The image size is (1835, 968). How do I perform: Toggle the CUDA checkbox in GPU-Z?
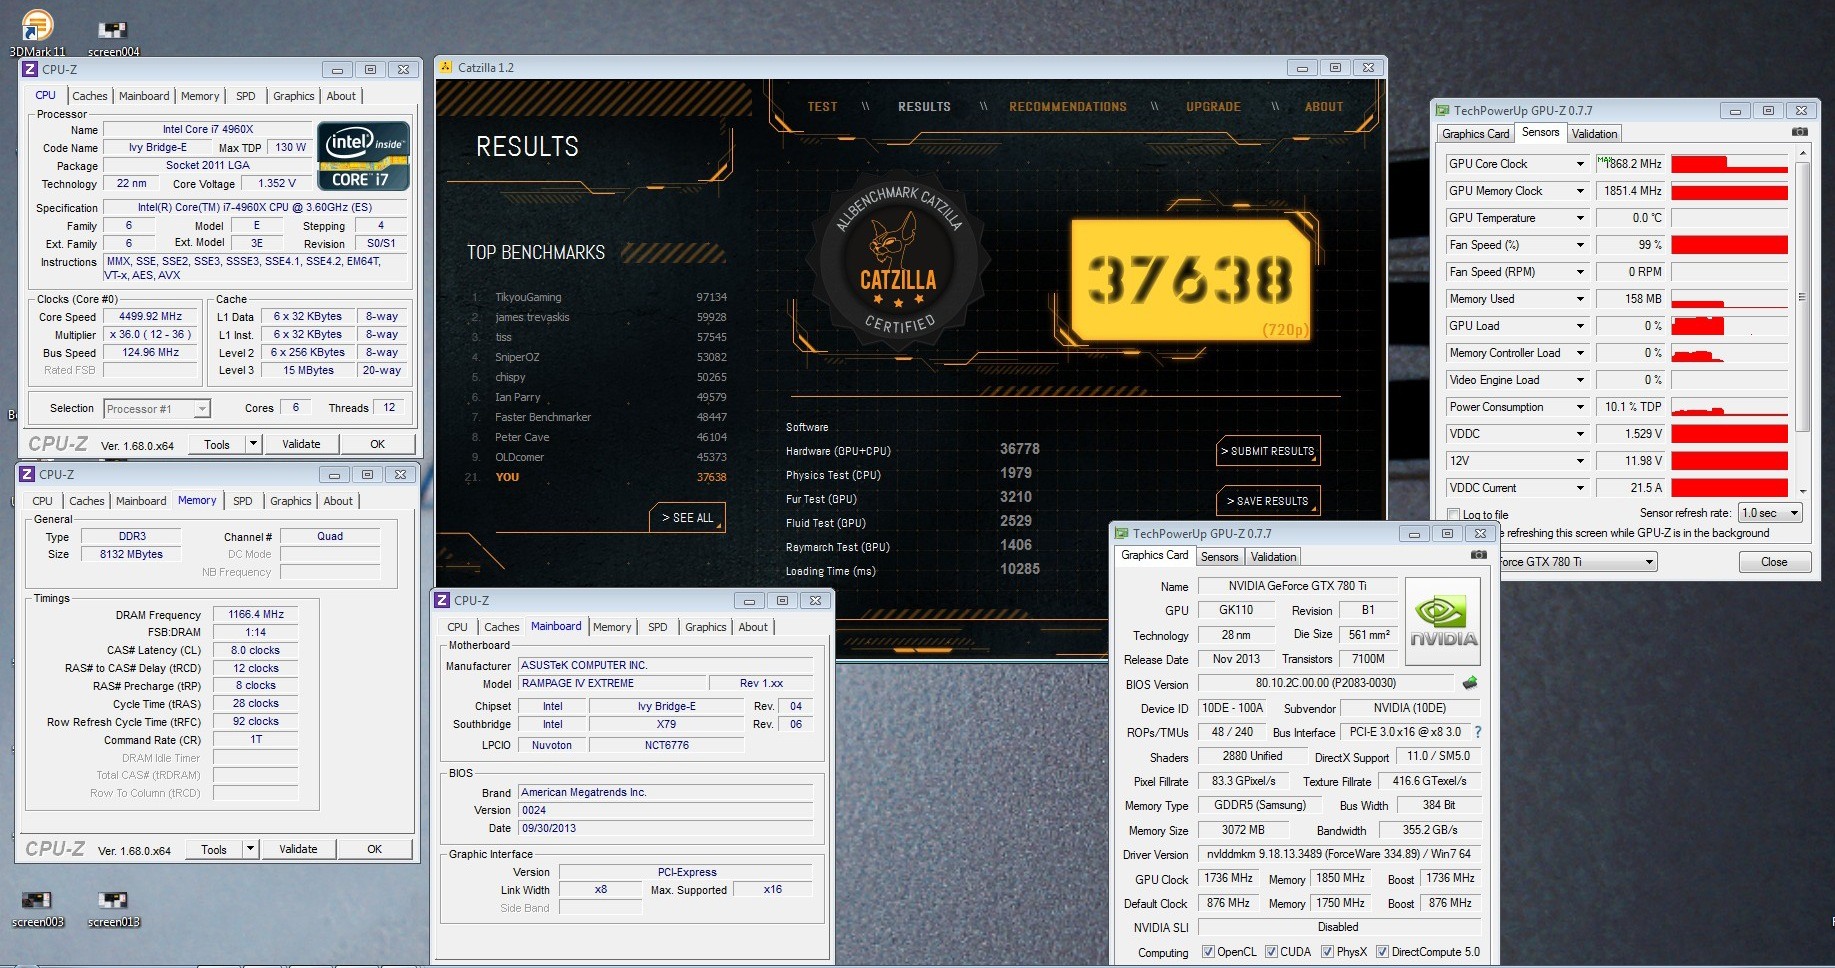click(x=1271, y=952)
